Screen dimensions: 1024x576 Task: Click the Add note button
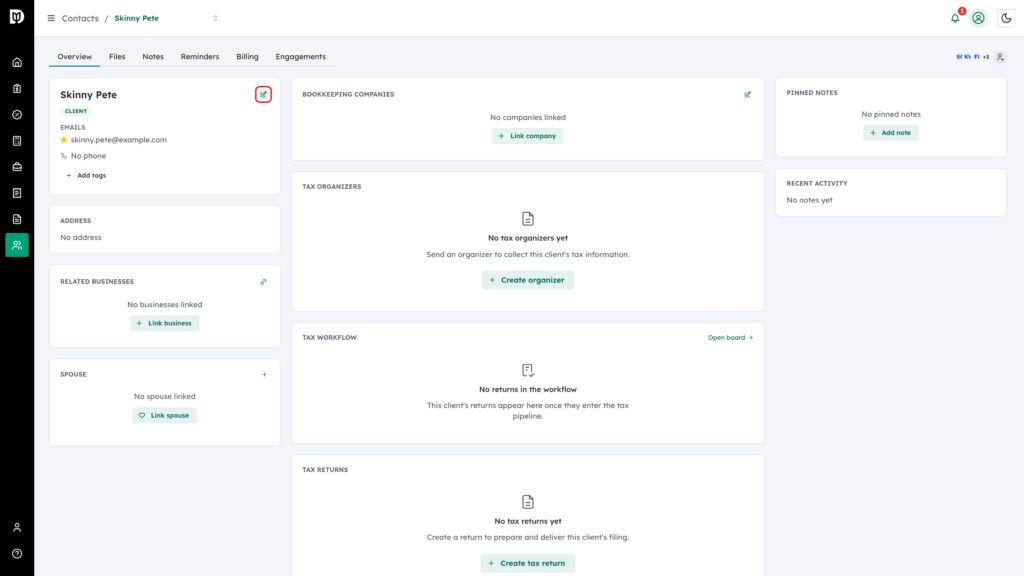891,133
